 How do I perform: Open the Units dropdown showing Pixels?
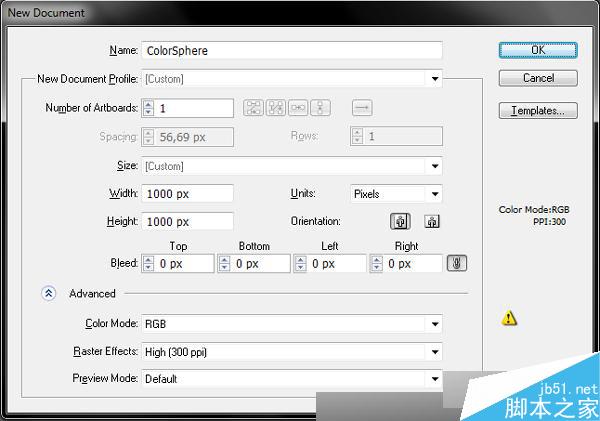(x=396, y=194)
